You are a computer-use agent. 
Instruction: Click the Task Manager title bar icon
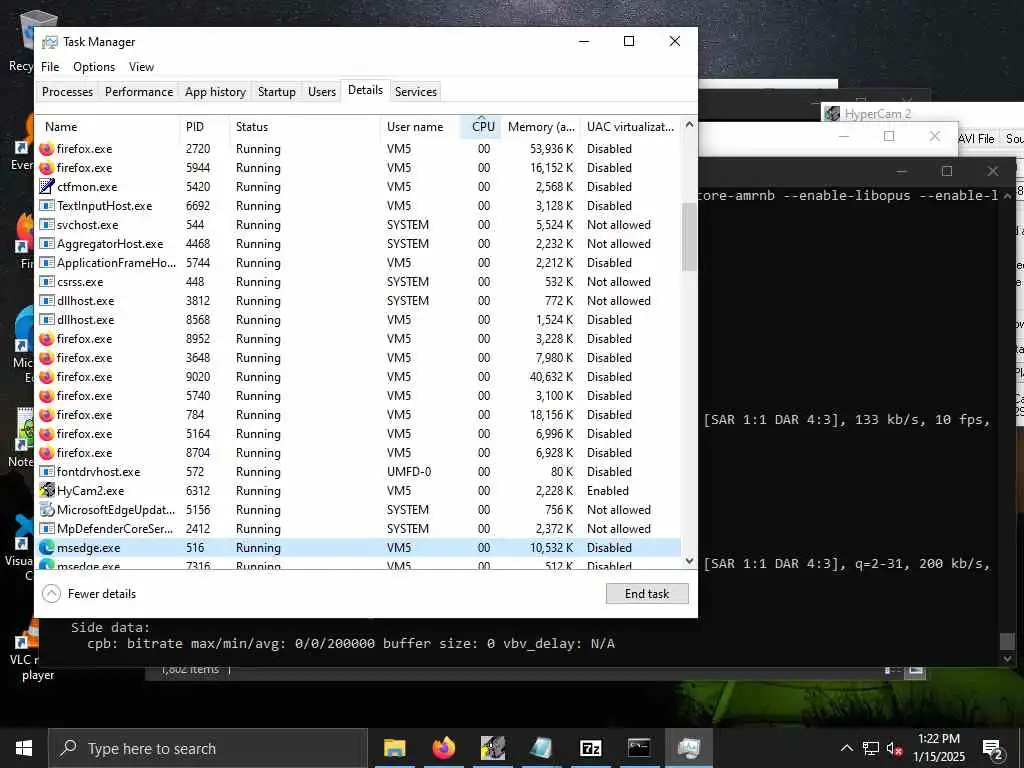(x=50, y=42)
